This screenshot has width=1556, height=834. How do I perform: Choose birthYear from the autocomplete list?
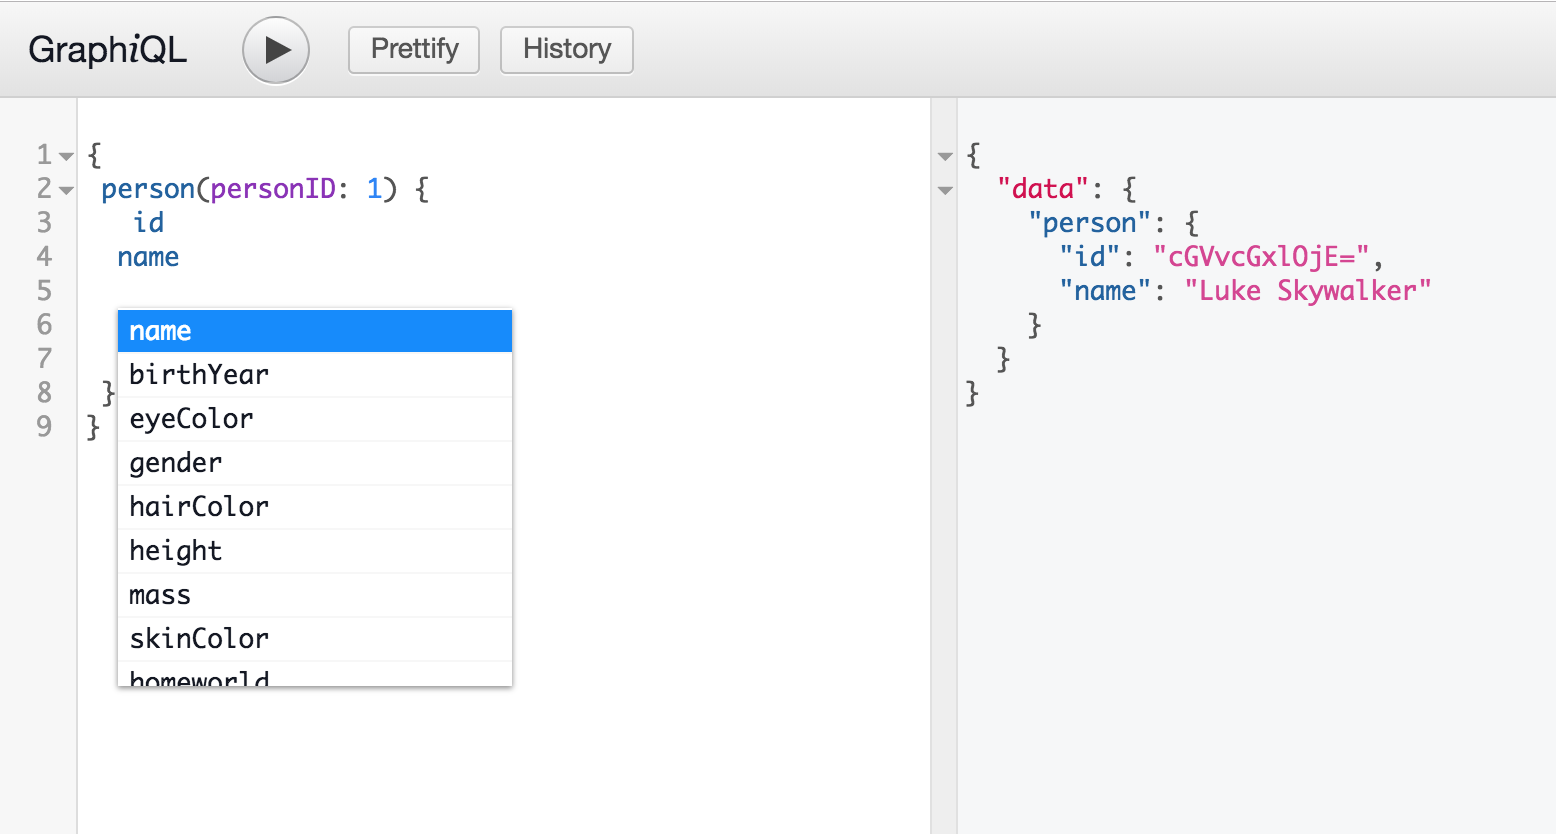[314, 375]
